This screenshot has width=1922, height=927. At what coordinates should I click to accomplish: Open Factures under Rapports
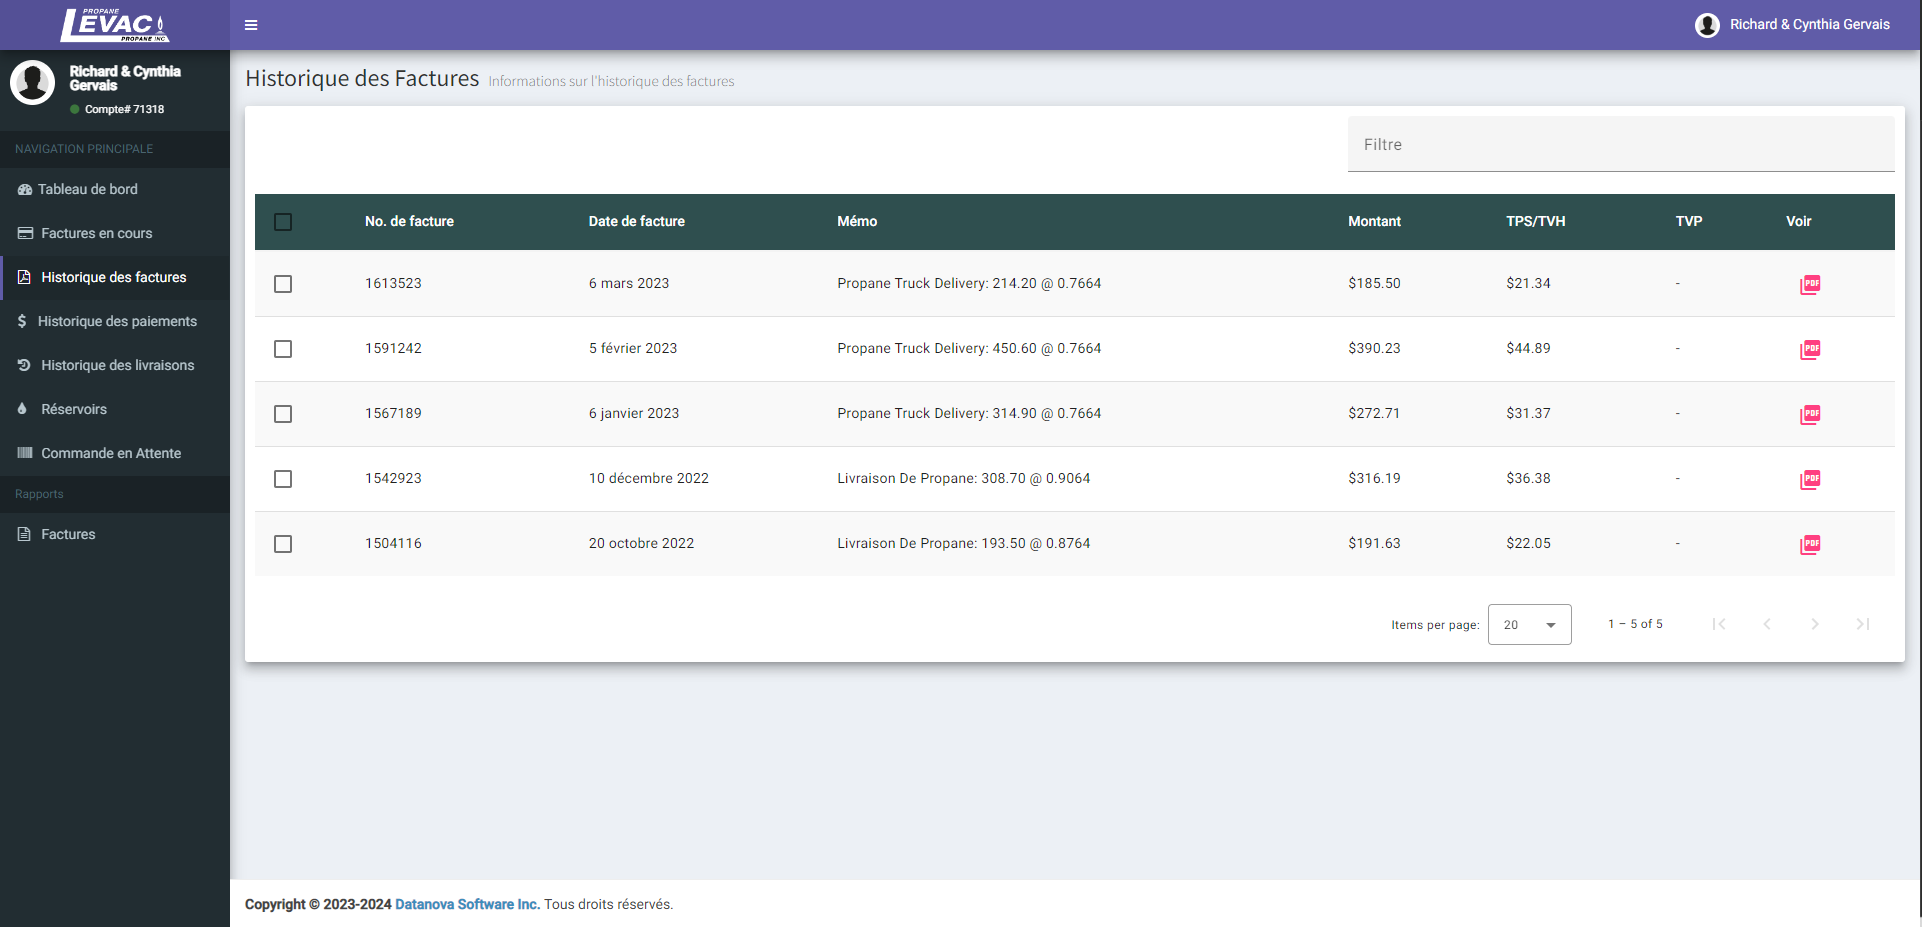point(115,534)
